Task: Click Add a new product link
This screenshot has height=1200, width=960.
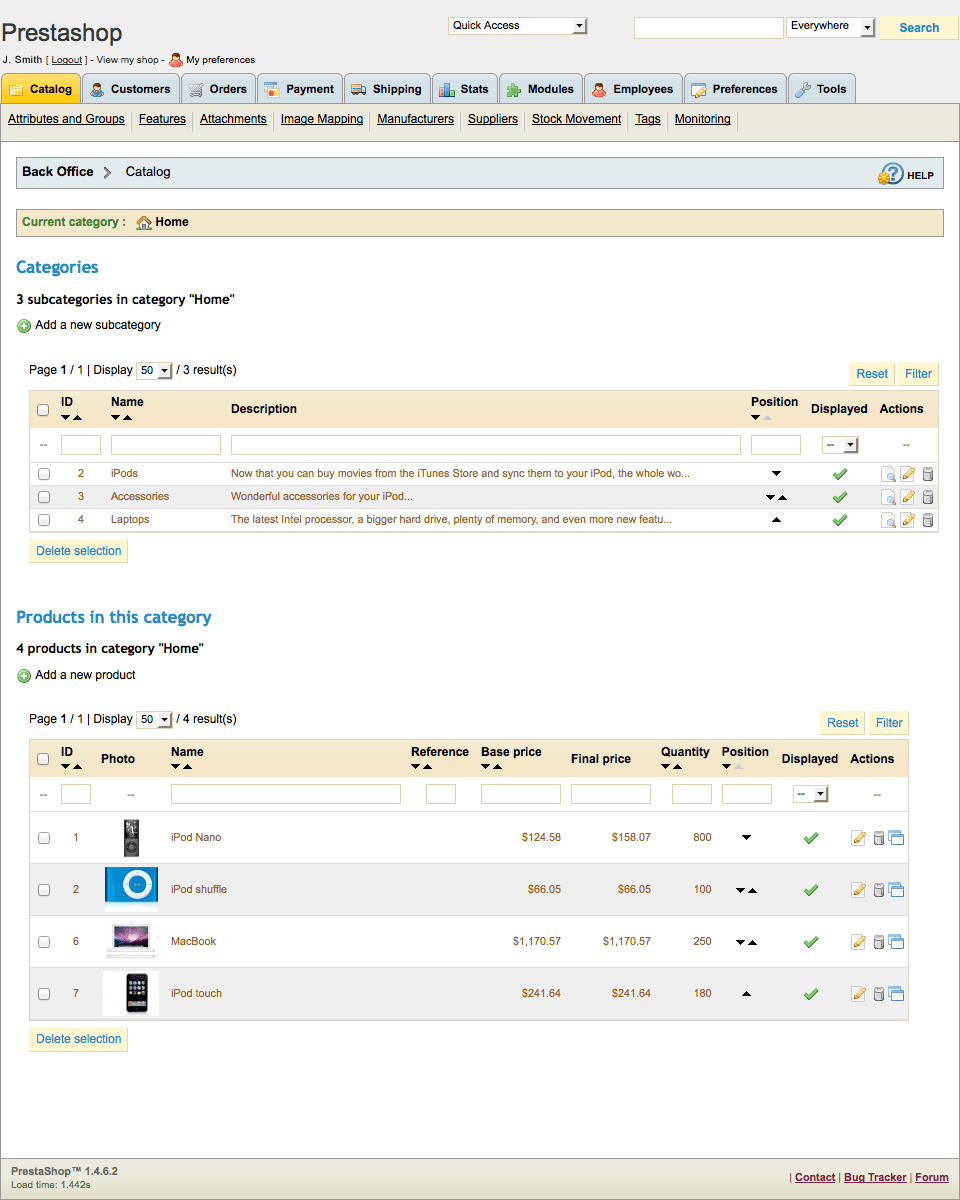Action: click(85, 675)
